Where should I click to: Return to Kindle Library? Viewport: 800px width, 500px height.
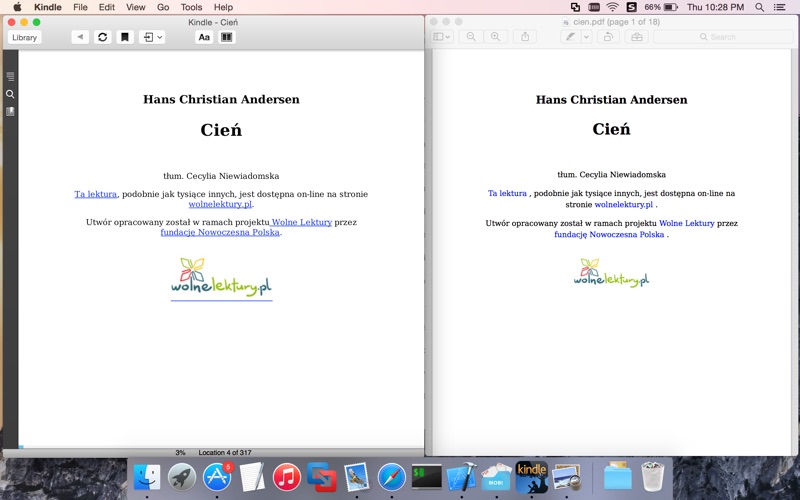[24, 37]
